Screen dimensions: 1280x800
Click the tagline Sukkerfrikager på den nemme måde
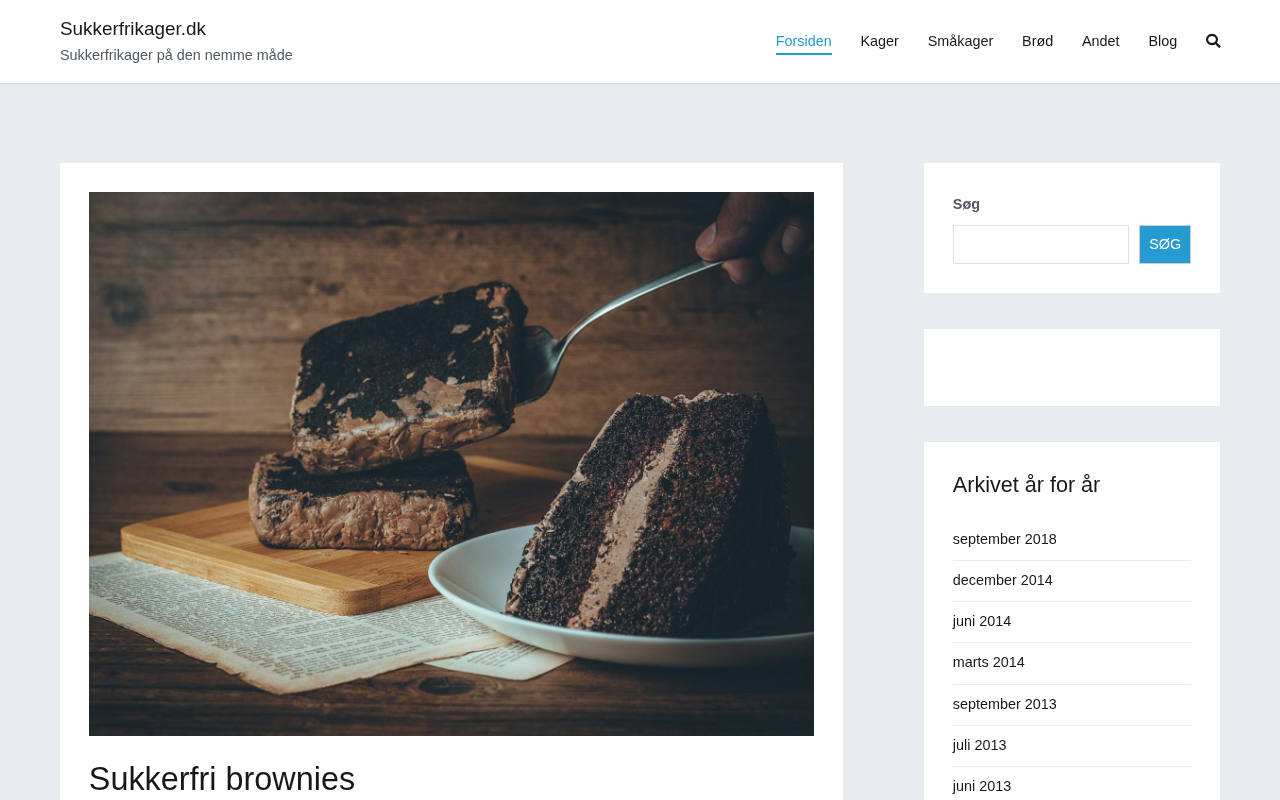tap(176, 55)
